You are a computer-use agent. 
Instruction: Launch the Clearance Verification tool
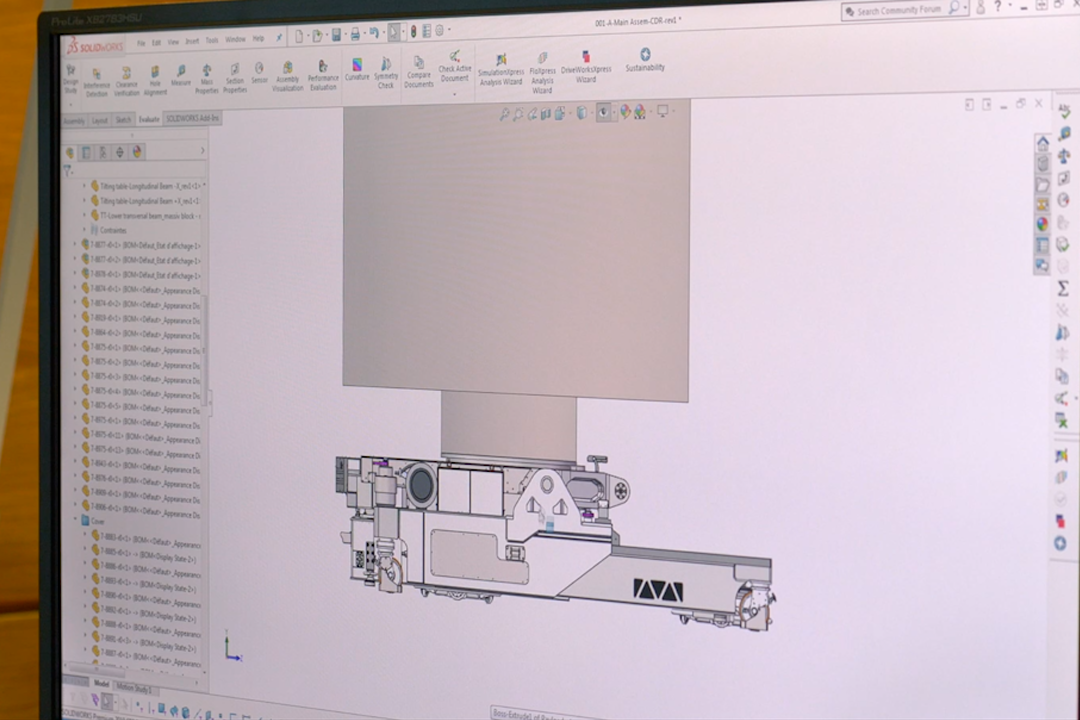pos(126,81)
